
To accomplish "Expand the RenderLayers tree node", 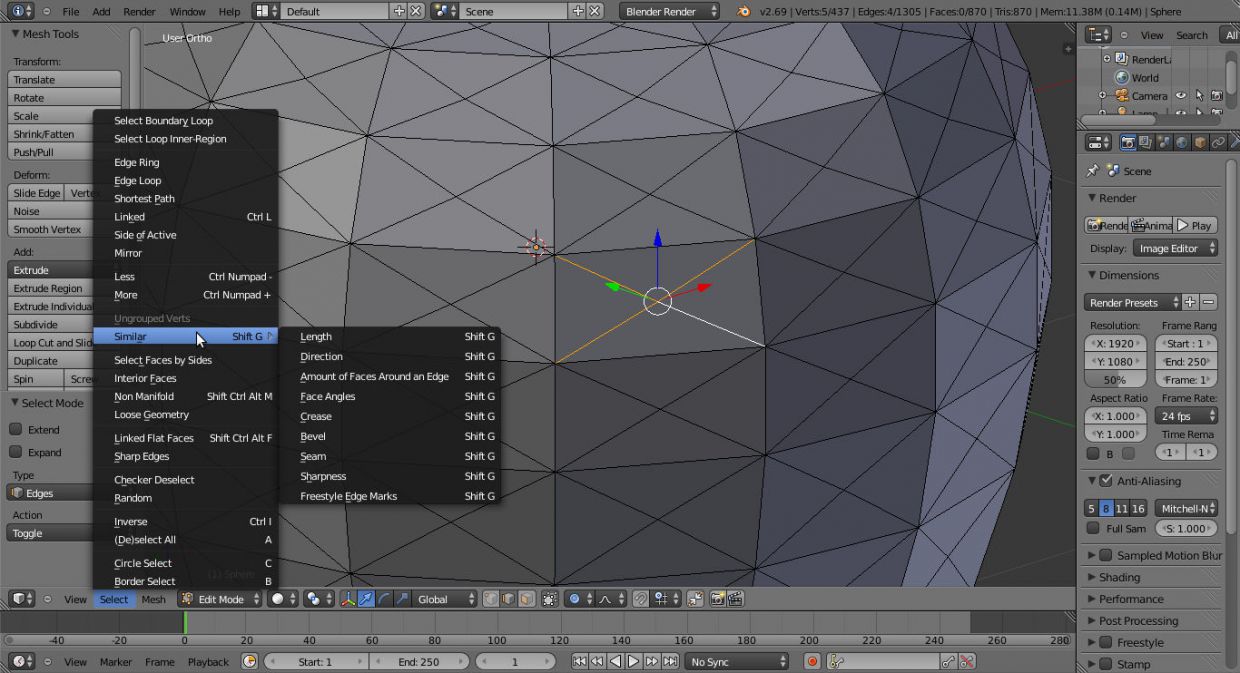I will point(1107,59).
